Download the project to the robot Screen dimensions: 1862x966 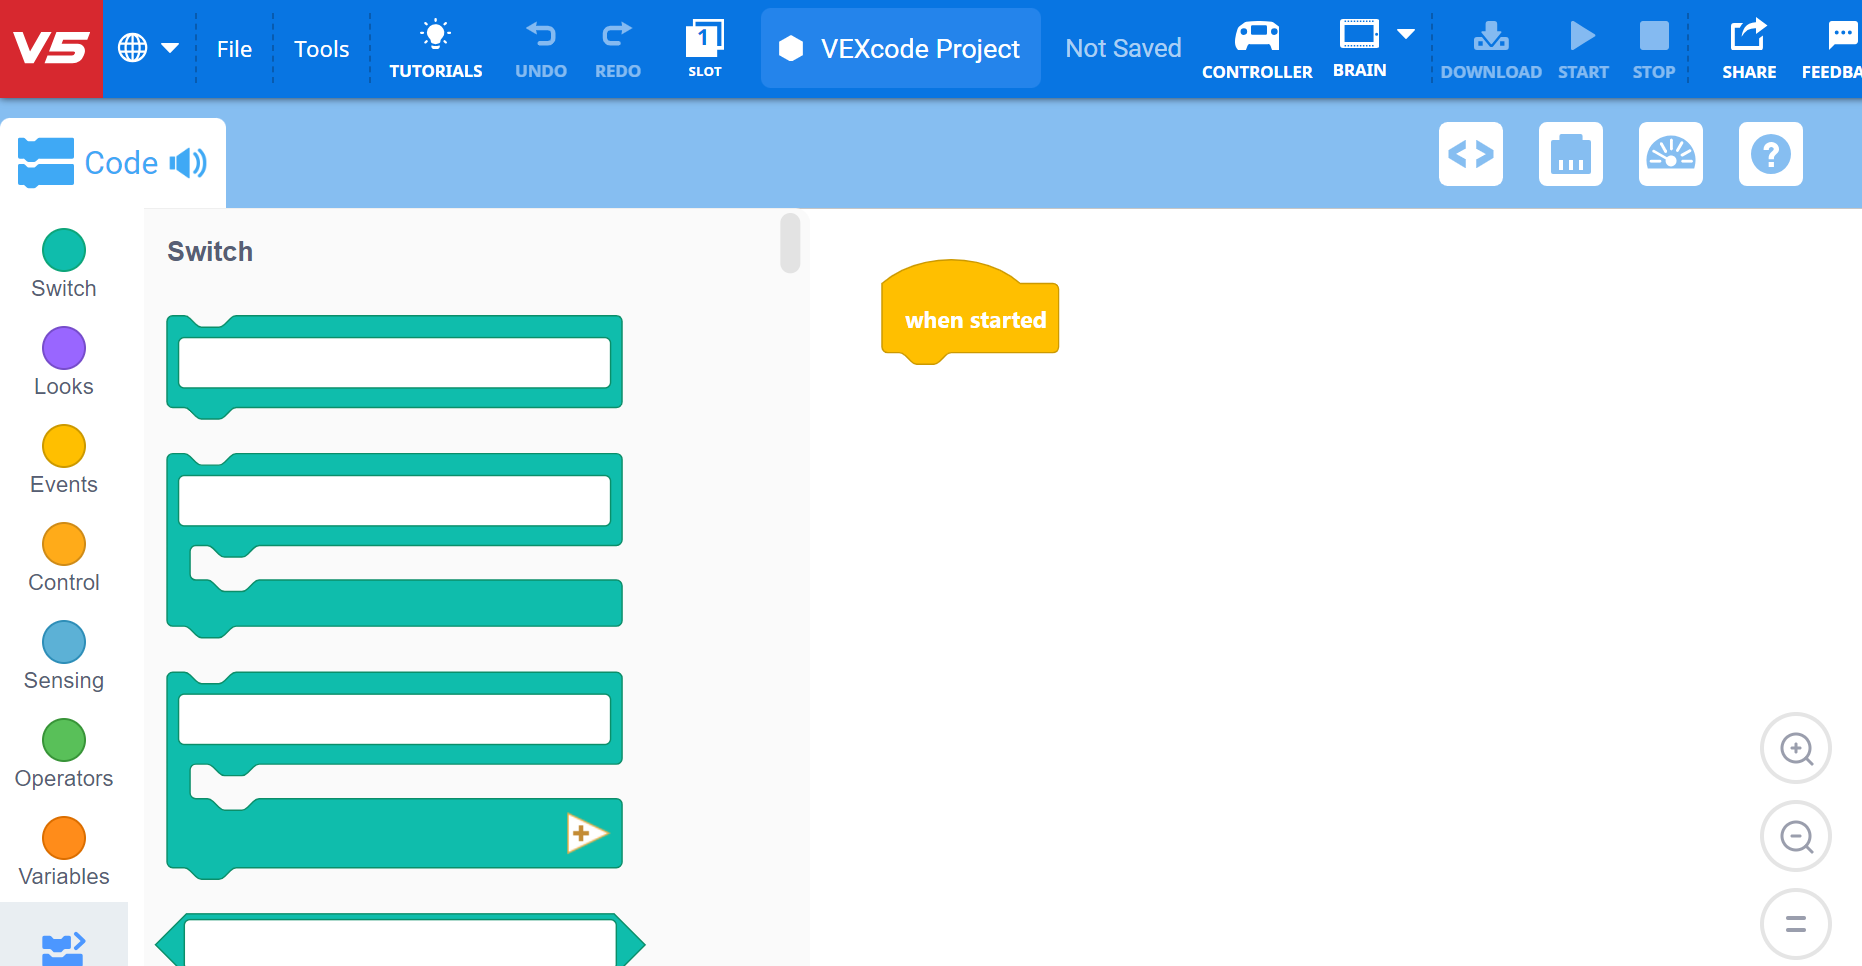[1491, 47]
